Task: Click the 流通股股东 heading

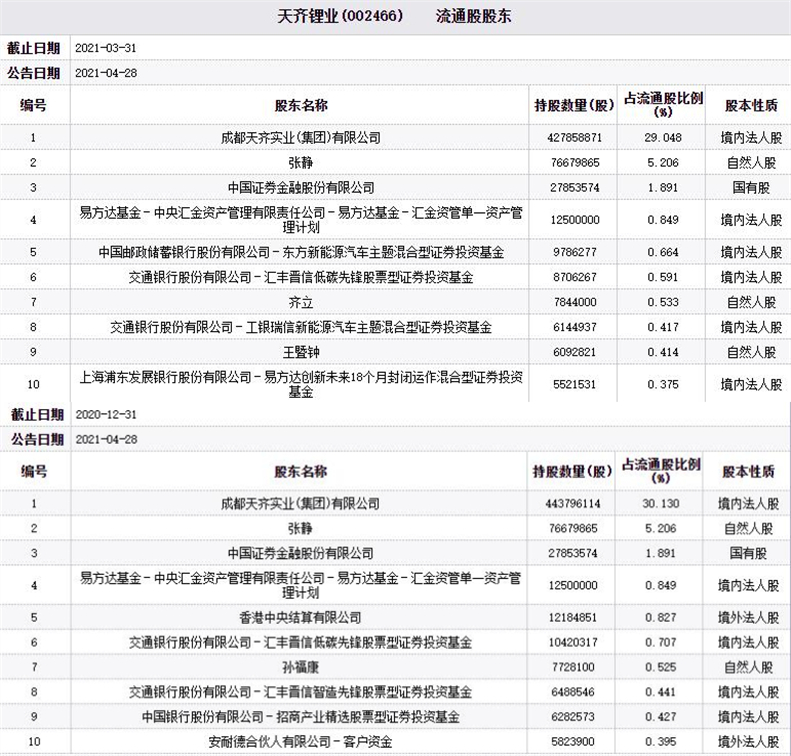Action: click(473, 16)
